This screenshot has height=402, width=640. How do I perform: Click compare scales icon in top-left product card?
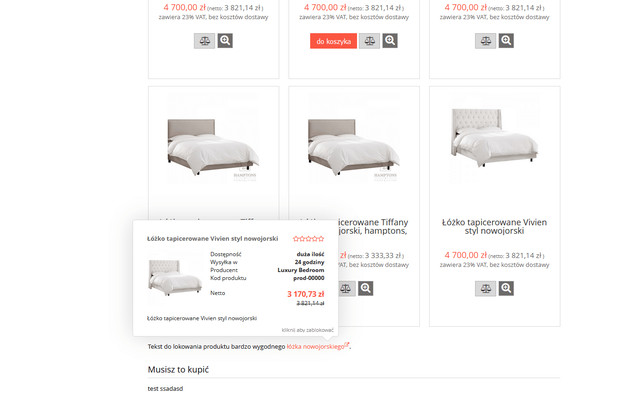pyautogui.click(x=204, y=41)
